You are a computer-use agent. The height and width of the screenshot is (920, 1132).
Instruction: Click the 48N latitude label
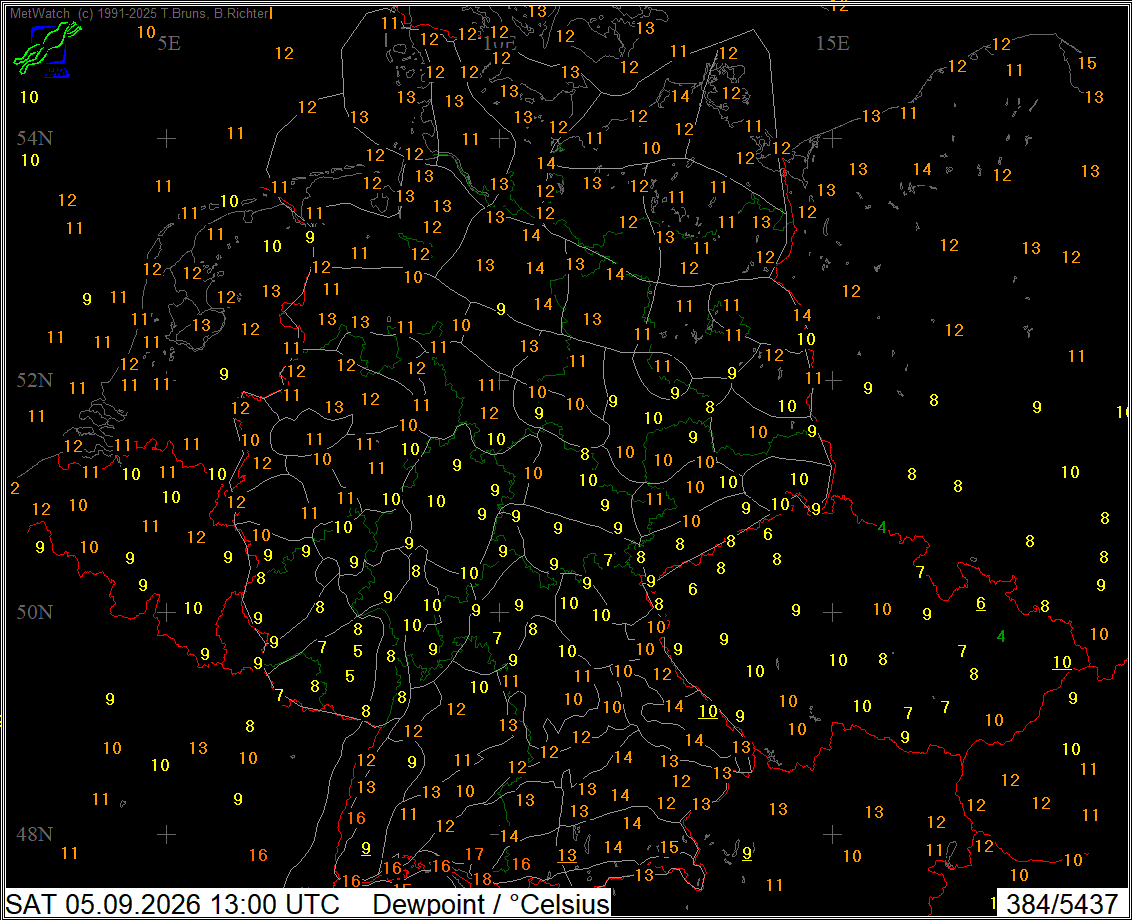[x=35, y=834]
